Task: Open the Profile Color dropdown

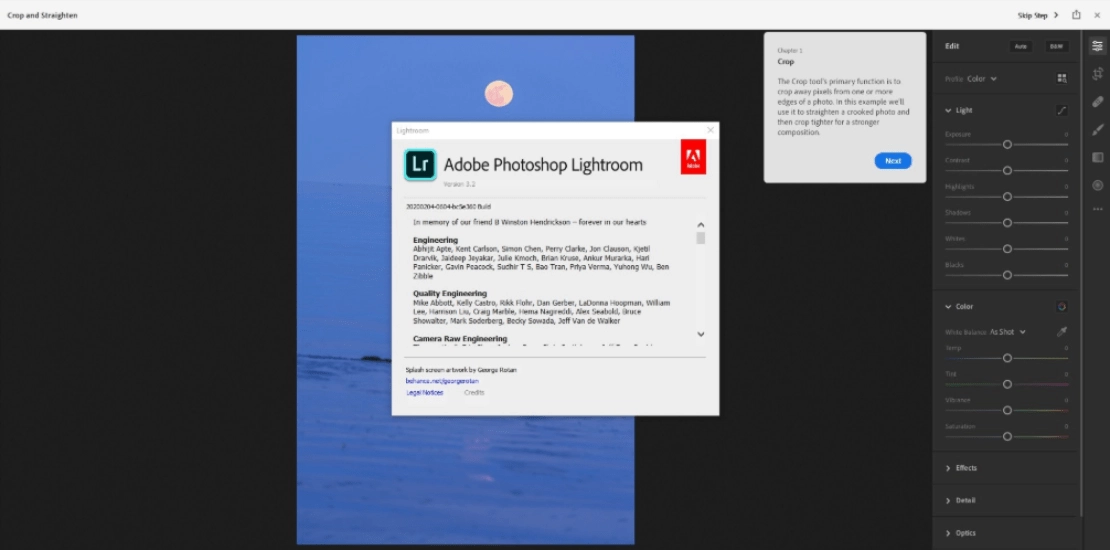Action: tap(982, 79)
